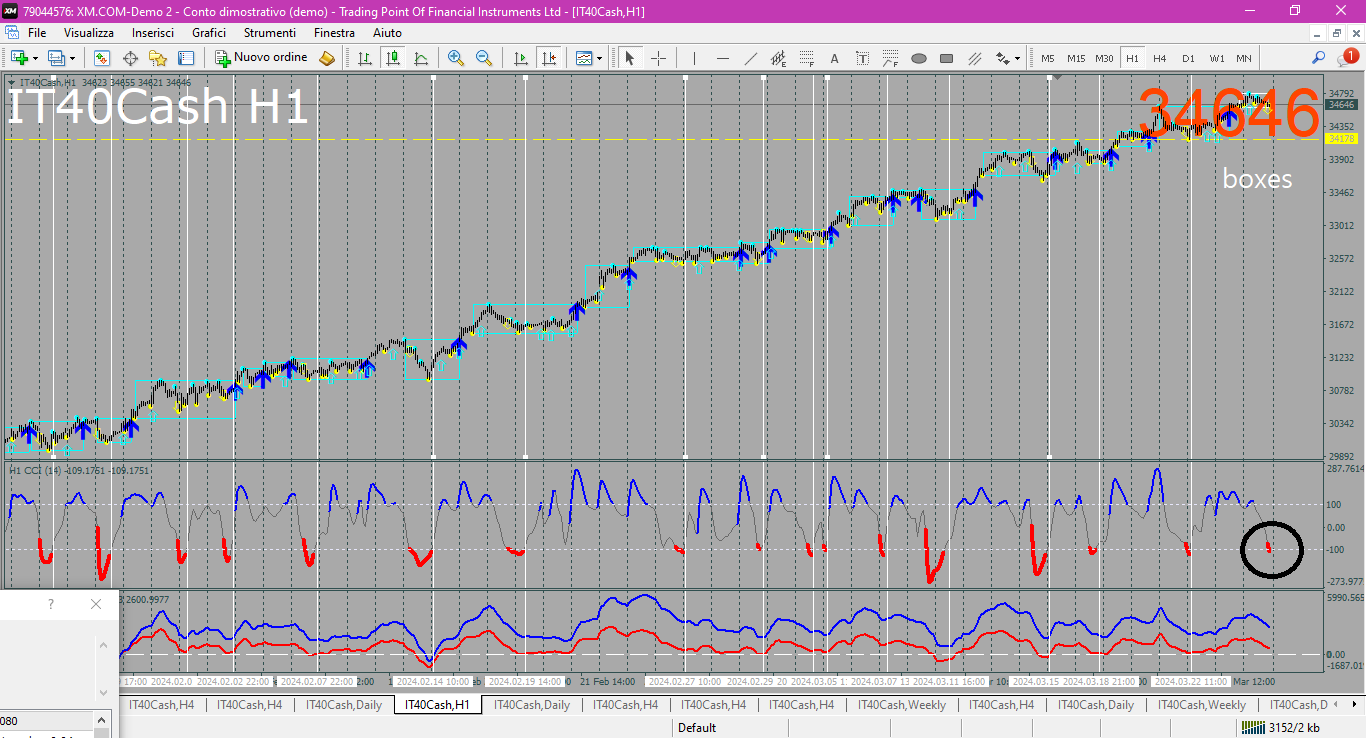Select the Rectangle drawing tool
1366x738 pixels.
[x=946, y=58]
